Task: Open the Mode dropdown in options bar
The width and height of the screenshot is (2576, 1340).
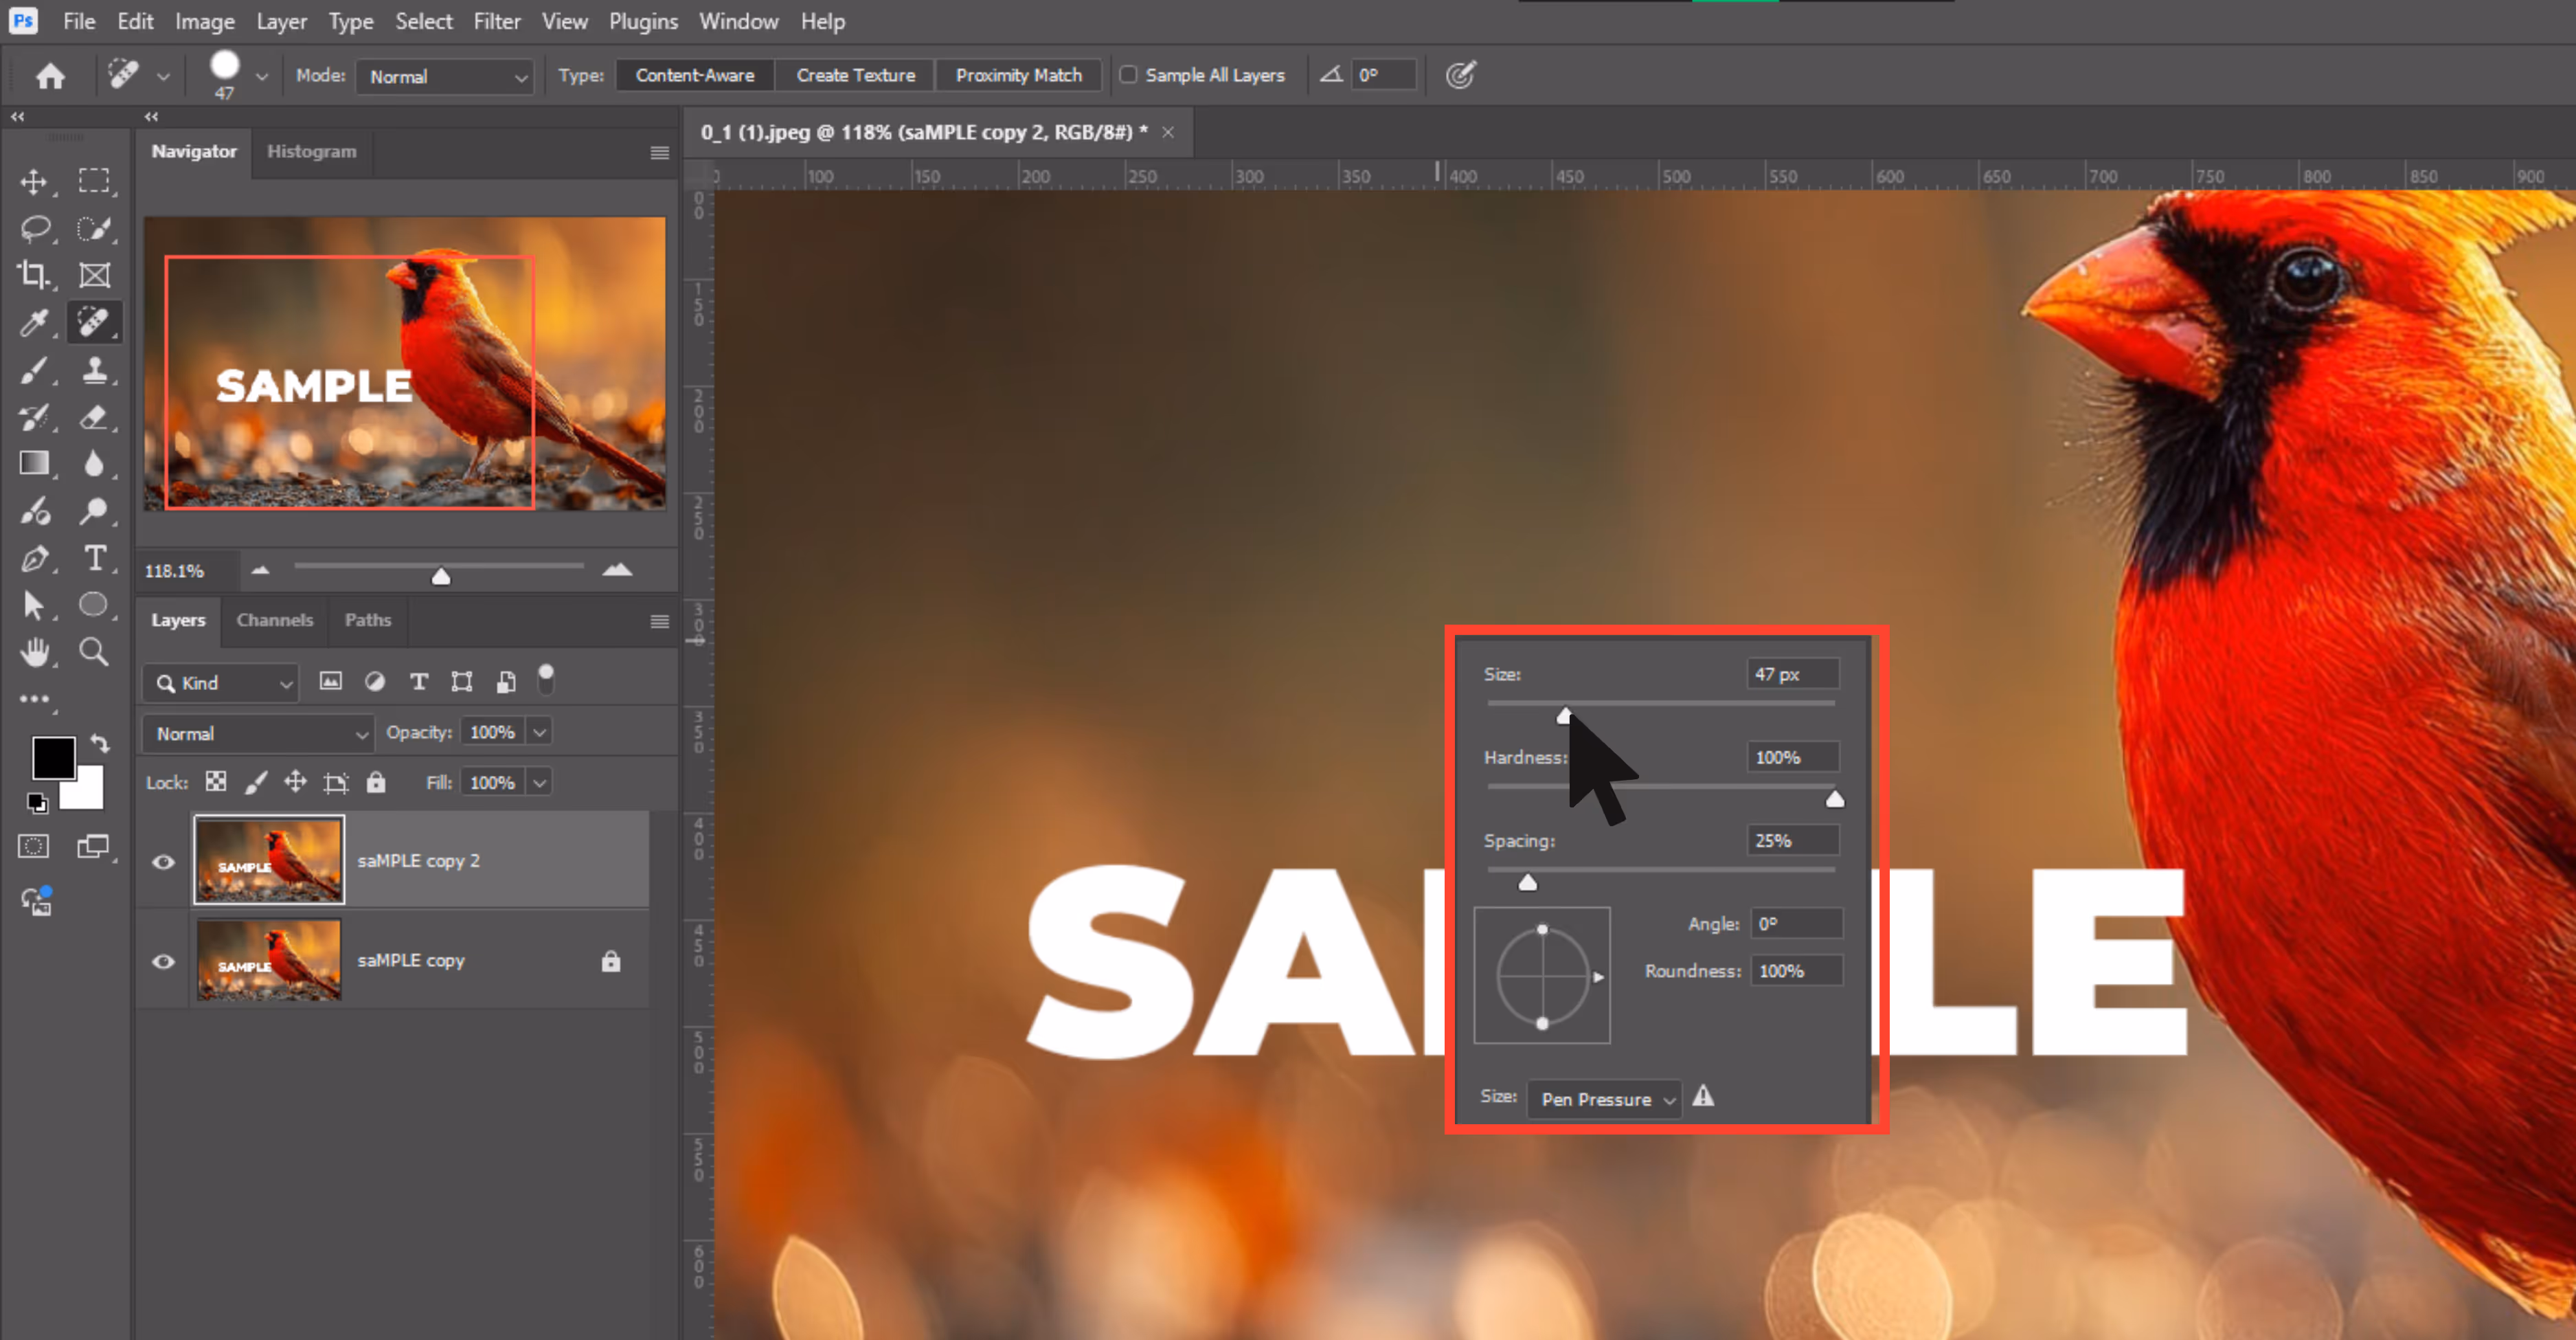Action: pyautogui.click(x=445, y=77)
